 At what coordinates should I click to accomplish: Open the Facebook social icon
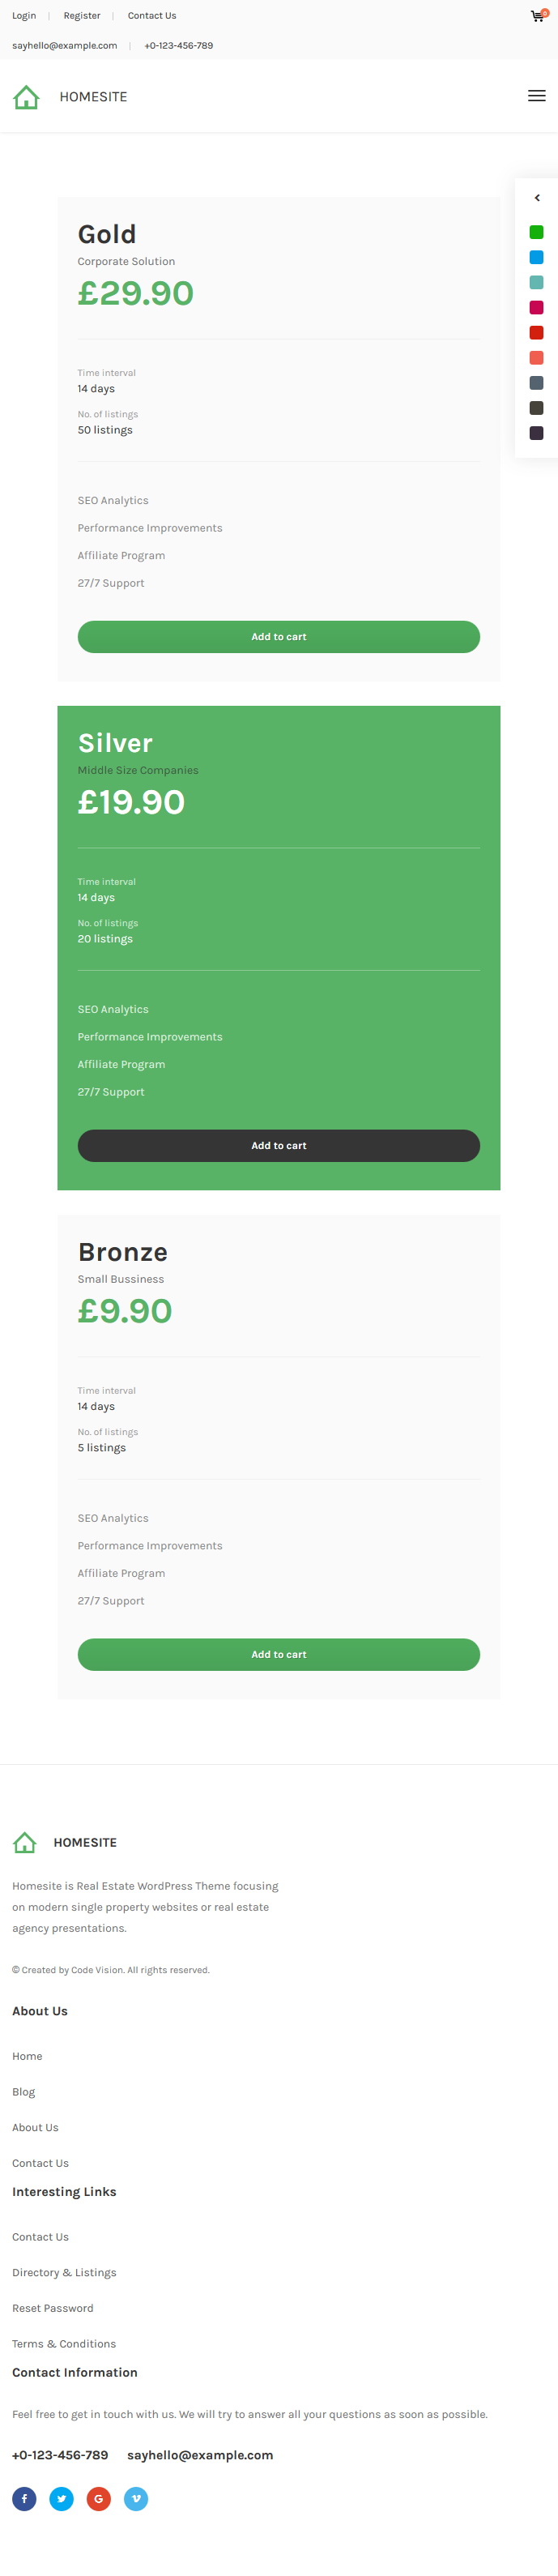coord(24,2498)
